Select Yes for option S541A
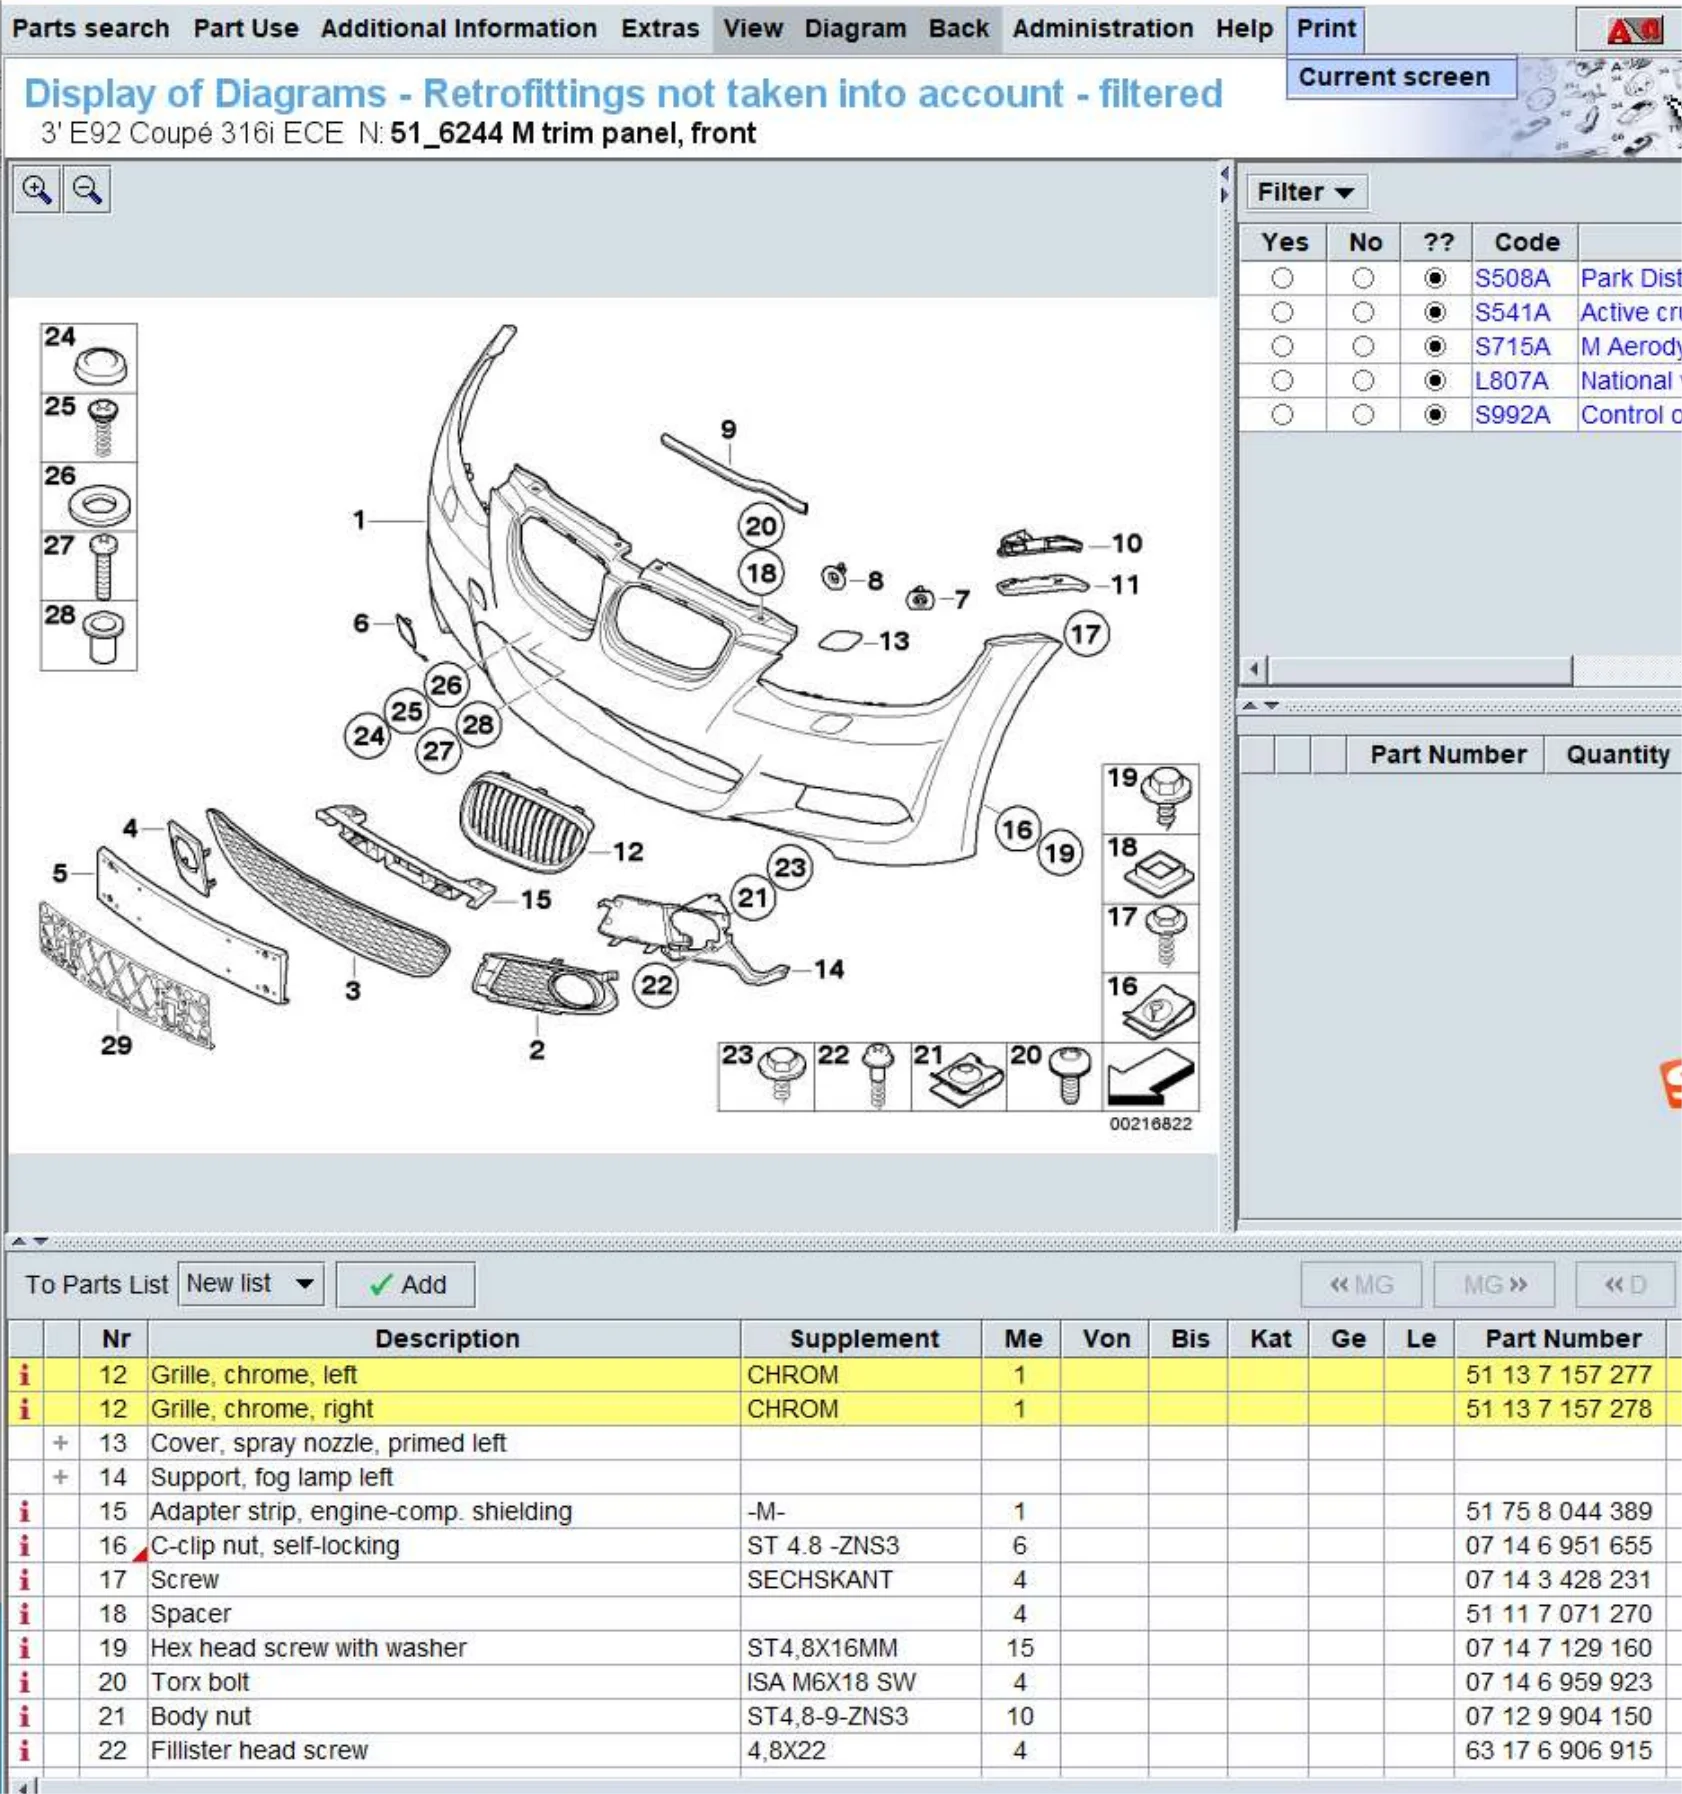The width and height of the screenshot is (1682, 1794). (1282, 312)
